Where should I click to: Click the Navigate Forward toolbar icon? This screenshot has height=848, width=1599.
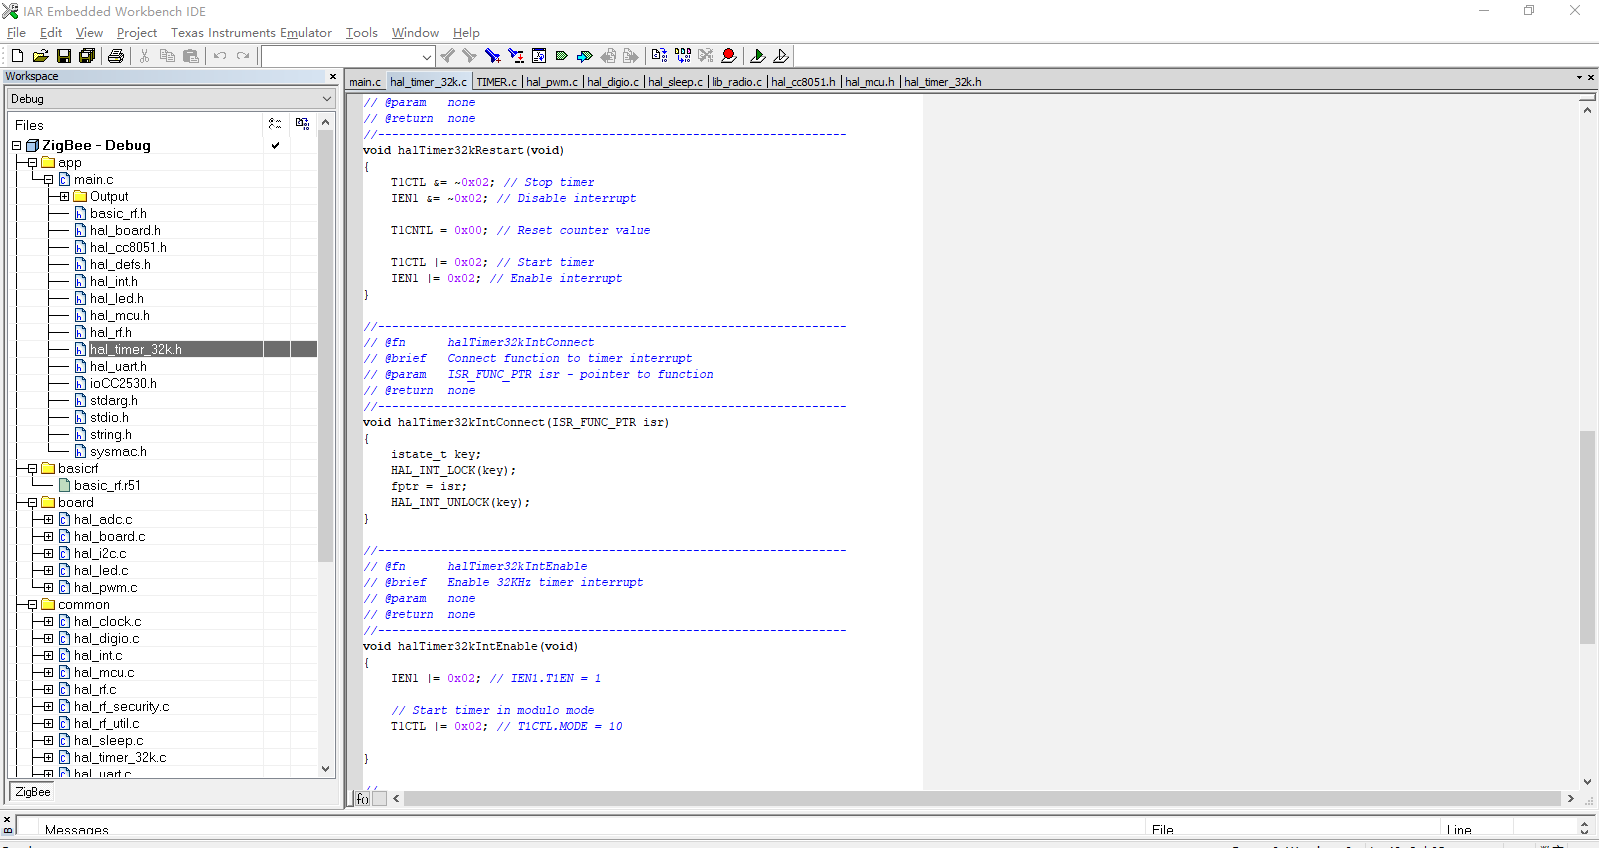click(x=630, y=56)
